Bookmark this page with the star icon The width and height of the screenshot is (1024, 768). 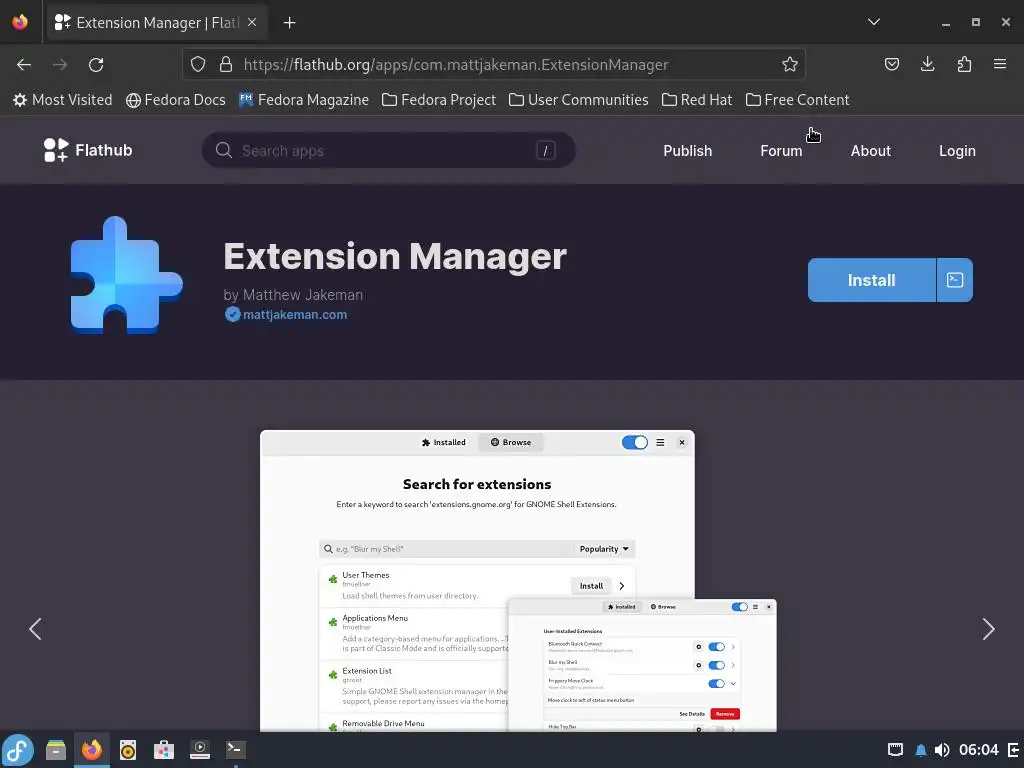pos(790,64)
